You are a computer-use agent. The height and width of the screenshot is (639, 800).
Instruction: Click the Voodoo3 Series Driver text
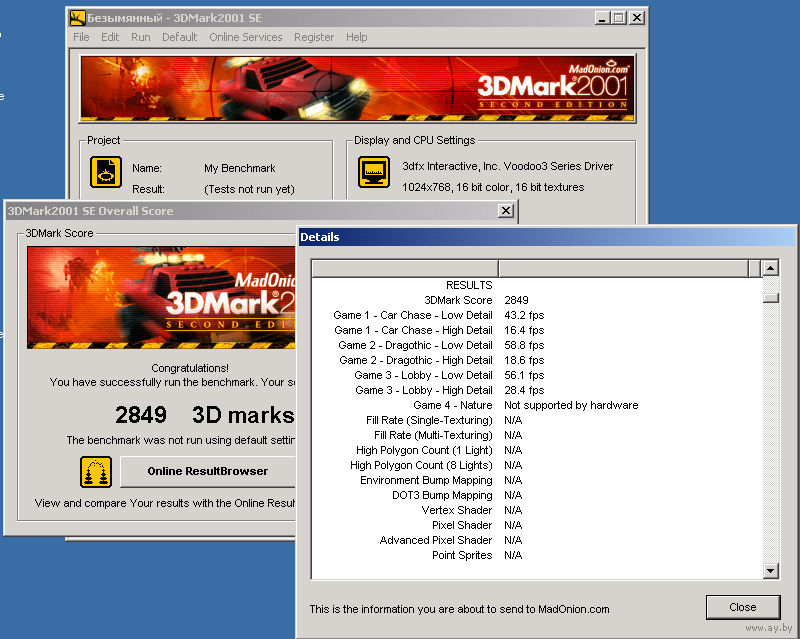point(507,166)
